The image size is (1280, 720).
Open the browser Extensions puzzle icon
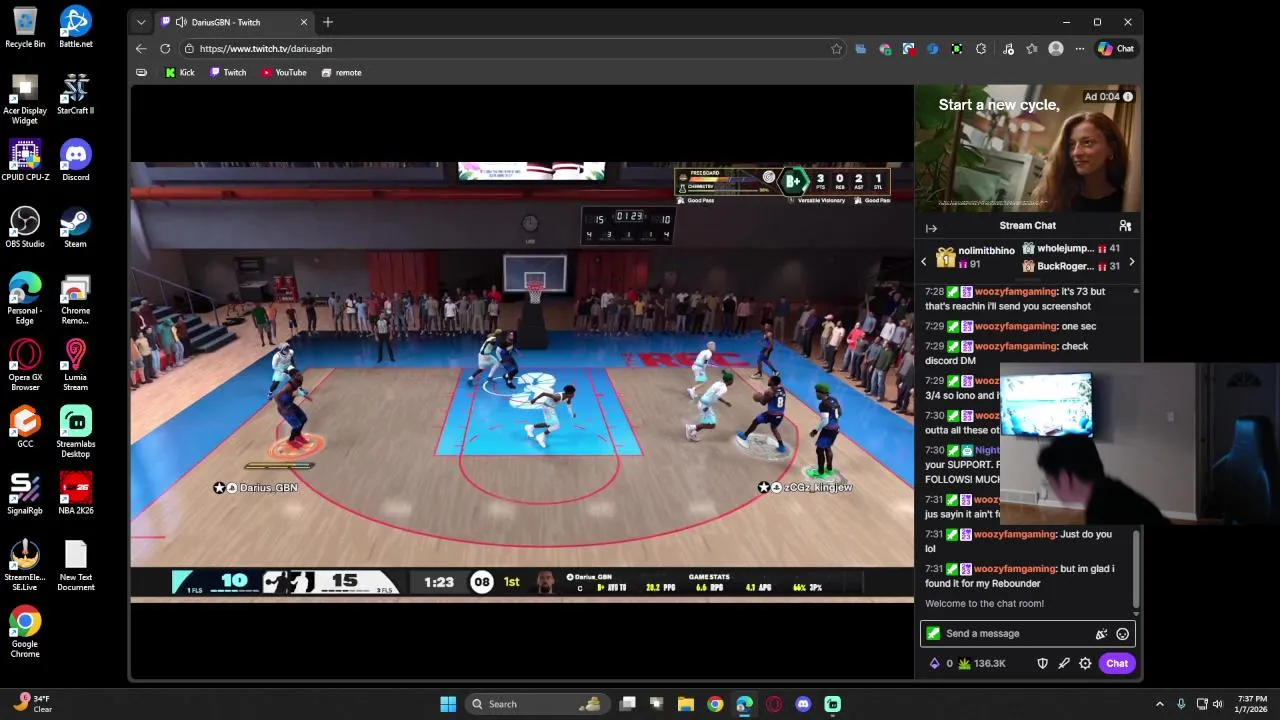point(980,48)
